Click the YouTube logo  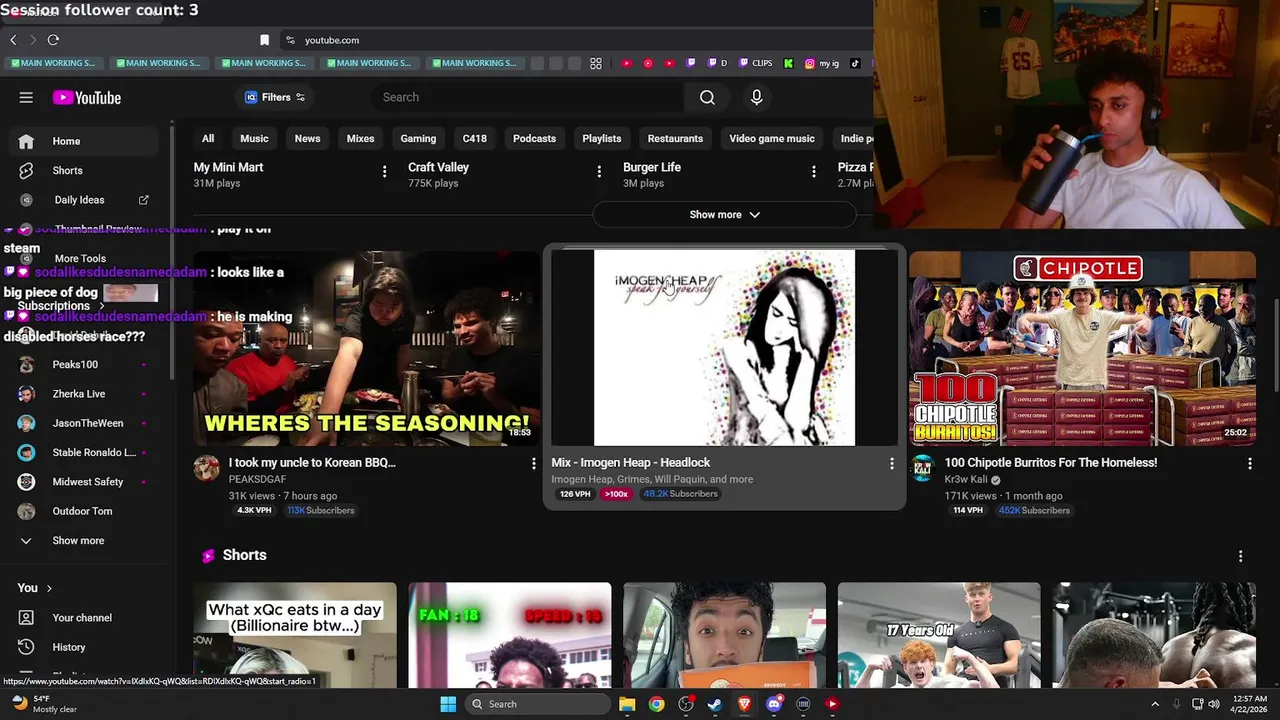pyautogui.click(x=87, y=97)
